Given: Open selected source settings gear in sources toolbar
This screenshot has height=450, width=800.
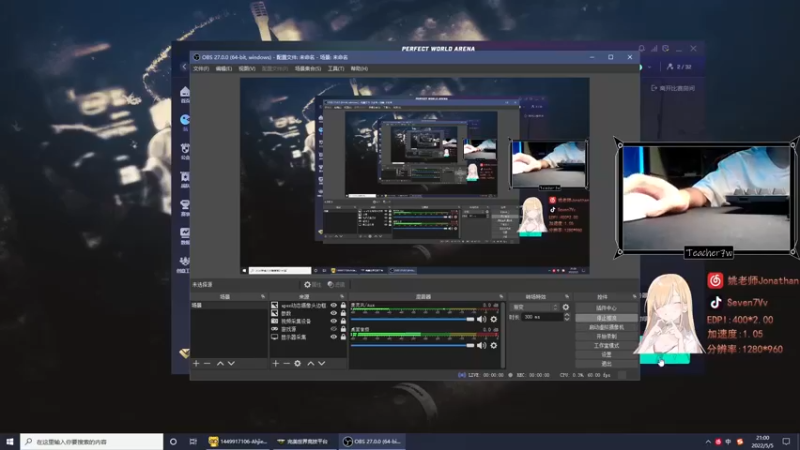Looking at the screenshot, I should pyautogui.click(x=297, y=363).
